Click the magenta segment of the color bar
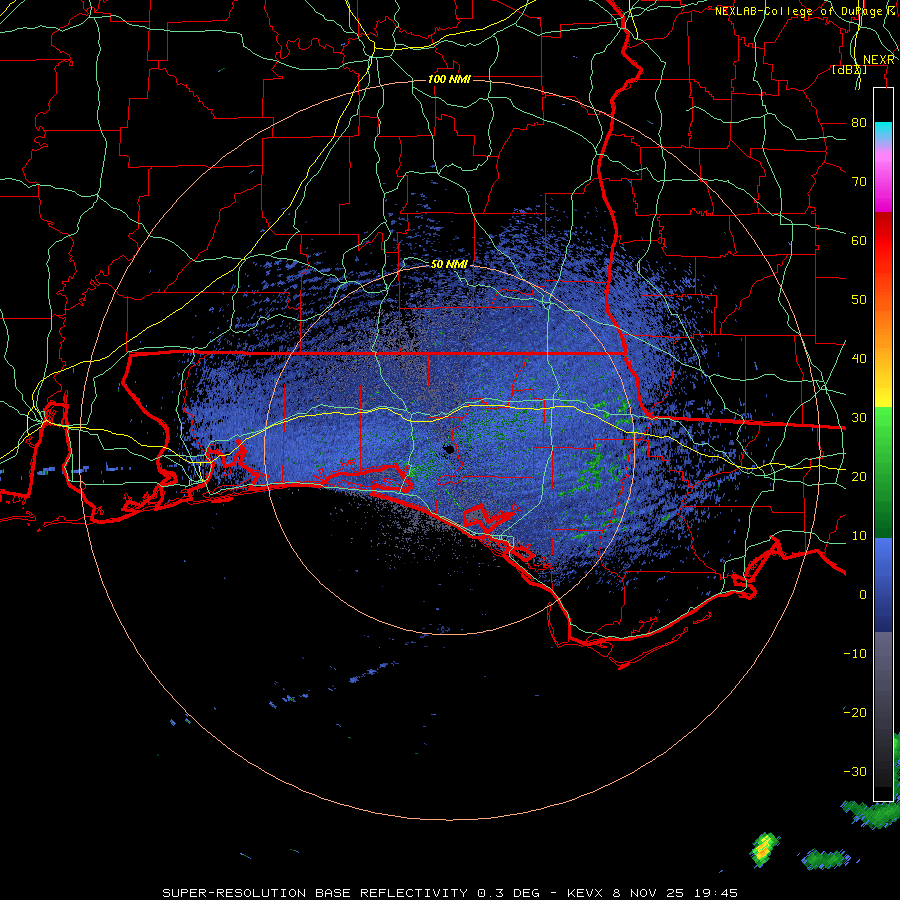Image resolution: width=900 pixels, height=900 pixels. (x=883, y=192)
